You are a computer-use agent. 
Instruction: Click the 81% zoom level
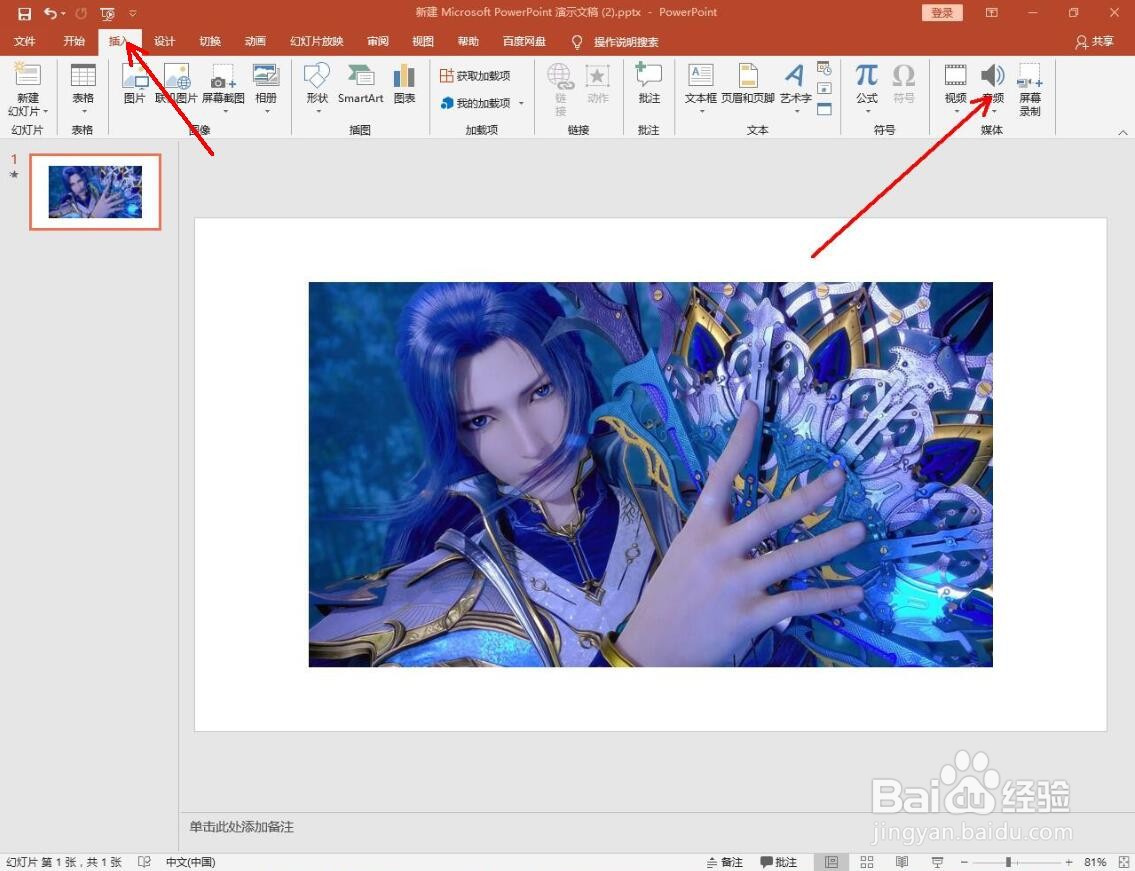tap(1094, 862)
